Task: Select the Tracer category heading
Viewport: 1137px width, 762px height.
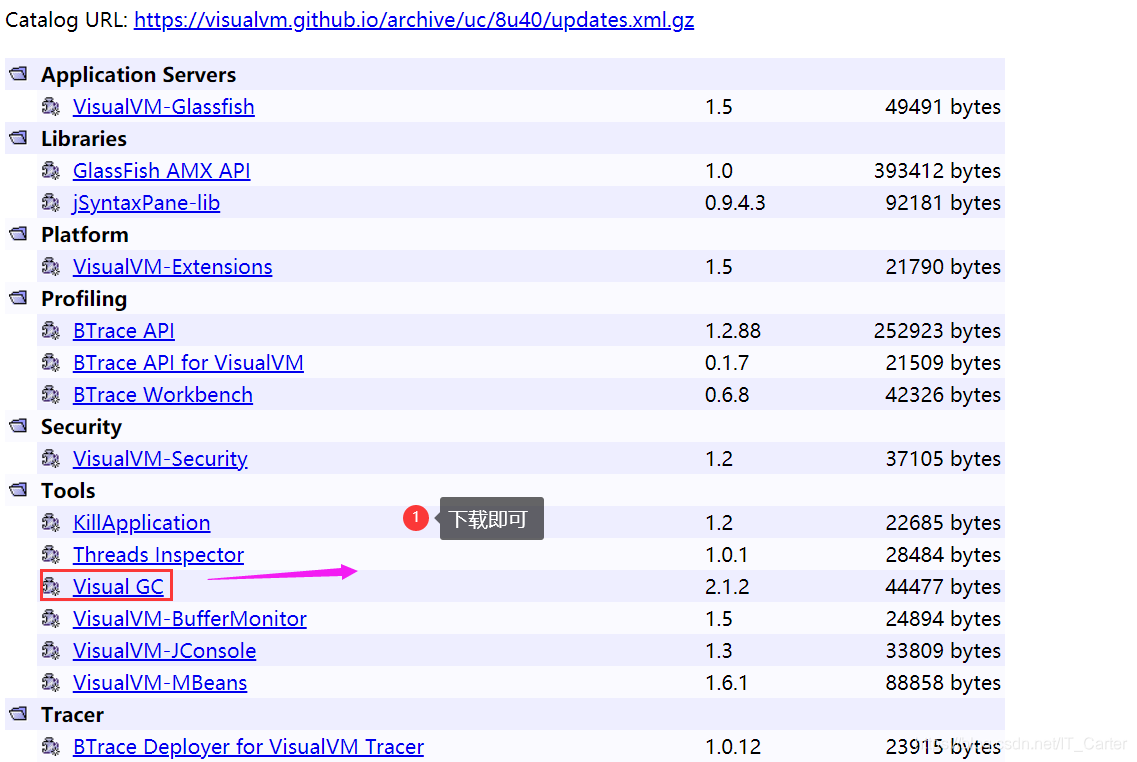Action: [73, 715]
